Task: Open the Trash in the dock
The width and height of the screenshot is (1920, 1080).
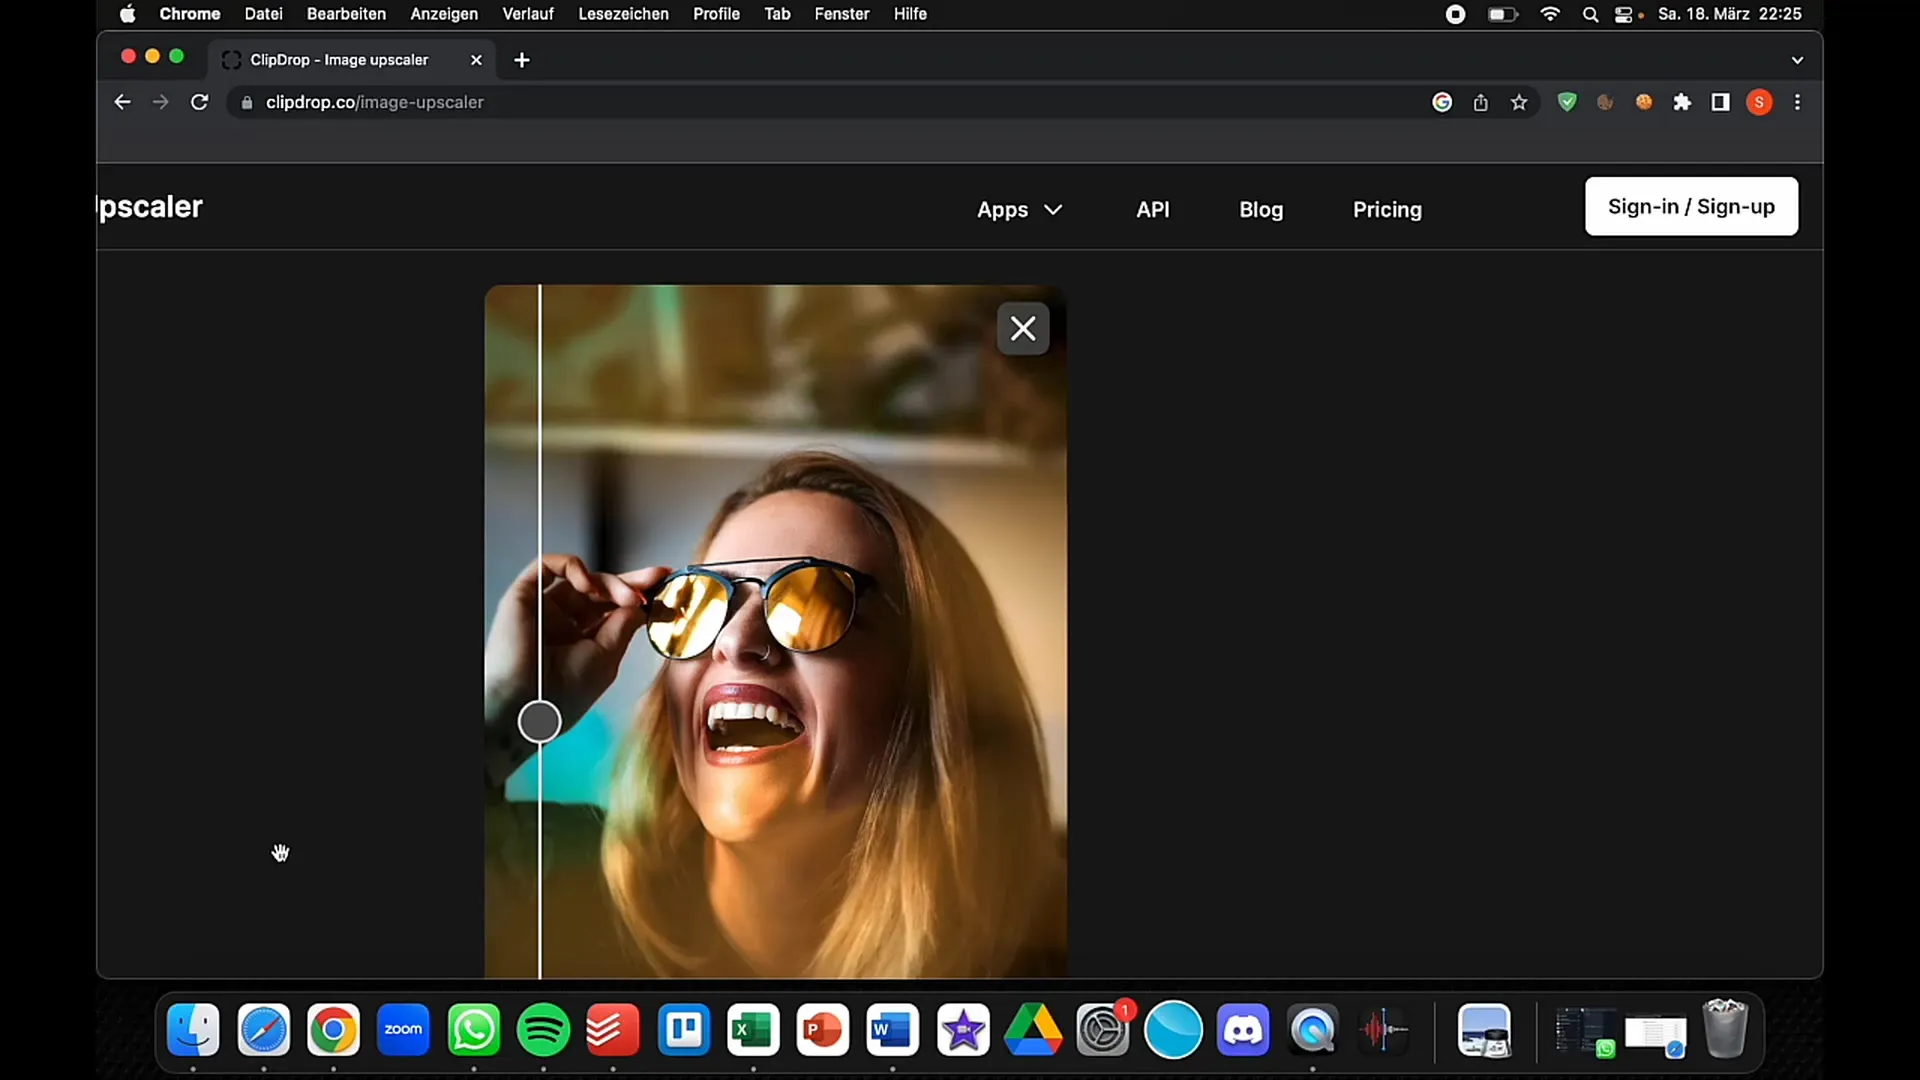Action: tap(1725, 1030)
